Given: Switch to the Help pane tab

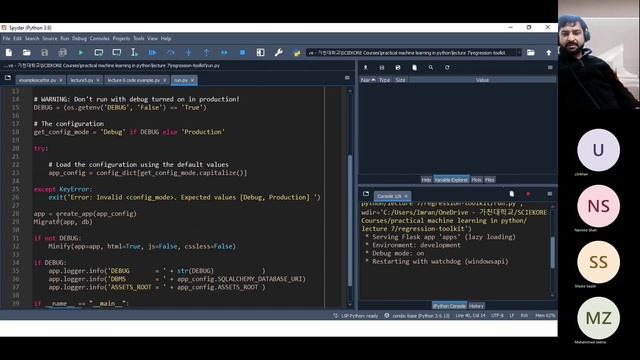Looking at the screenshot, I should tap(426, 180).
